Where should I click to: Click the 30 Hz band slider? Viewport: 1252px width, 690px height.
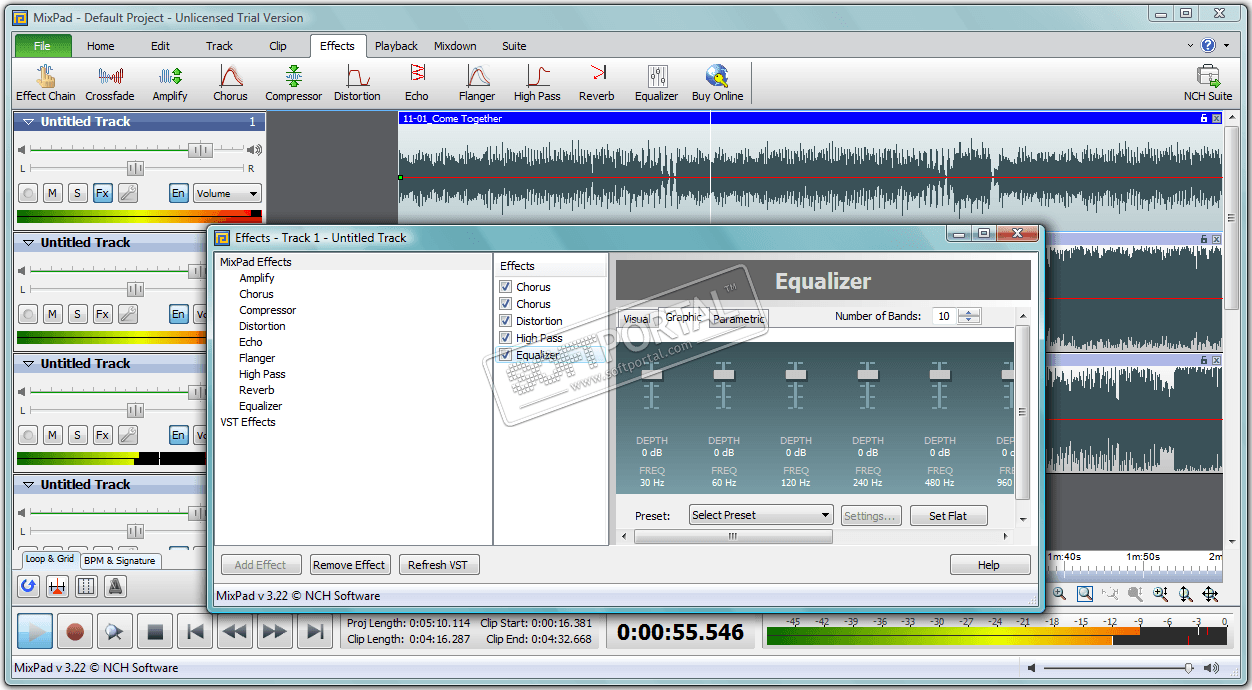click(652, 375)
